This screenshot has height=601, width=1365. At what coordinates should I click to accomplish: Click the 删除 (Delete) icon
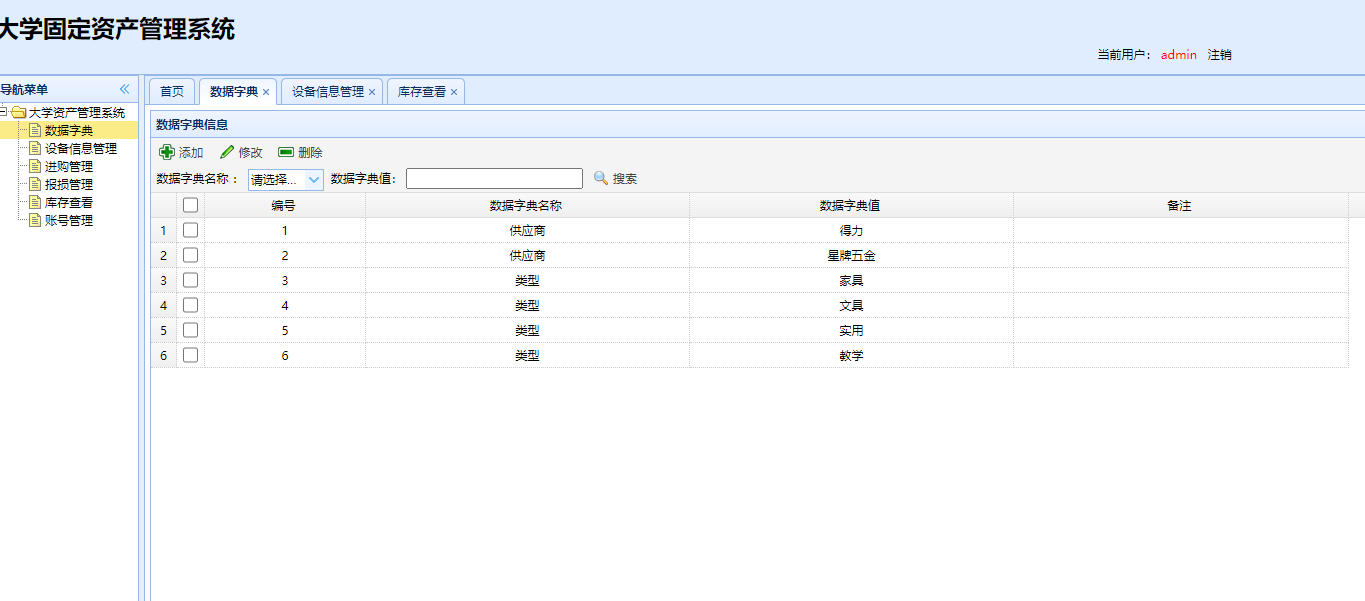[284, 152]
